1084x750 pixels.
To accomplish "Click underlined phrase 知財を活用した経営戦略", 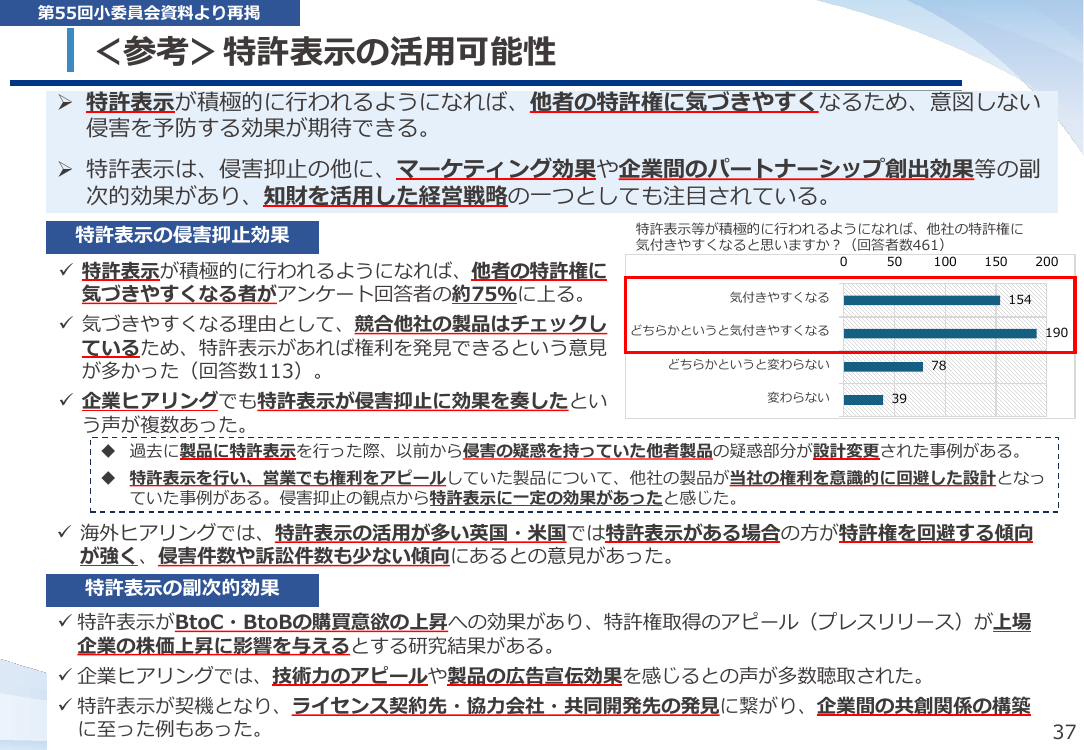I will click(x=385, y=196).
